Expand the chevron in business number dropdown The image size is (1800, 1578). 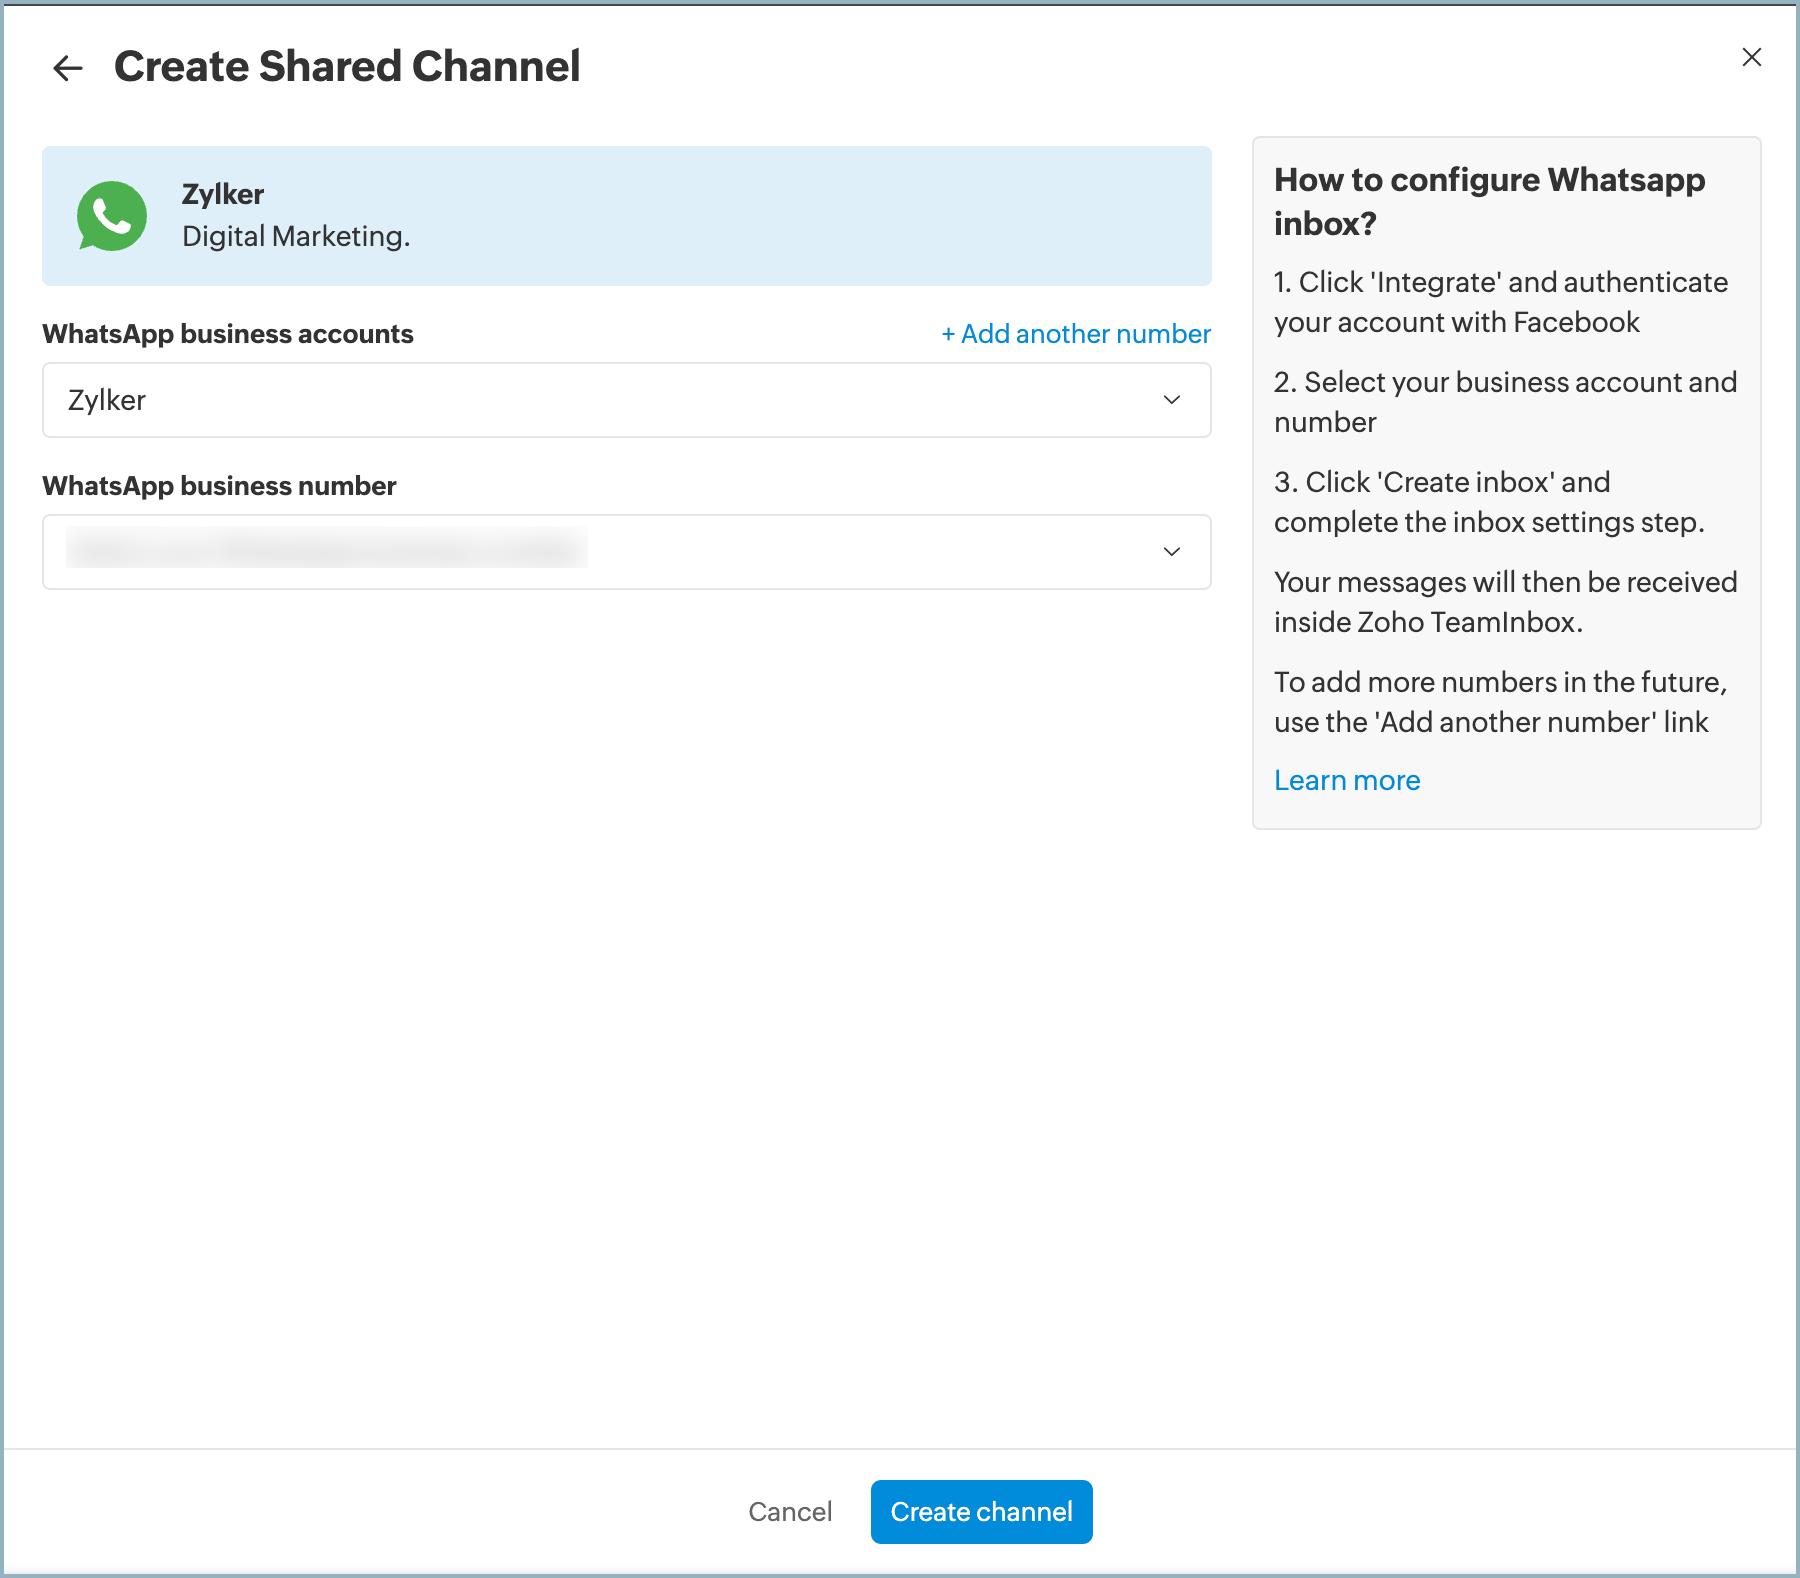(x=1171, y=552)
